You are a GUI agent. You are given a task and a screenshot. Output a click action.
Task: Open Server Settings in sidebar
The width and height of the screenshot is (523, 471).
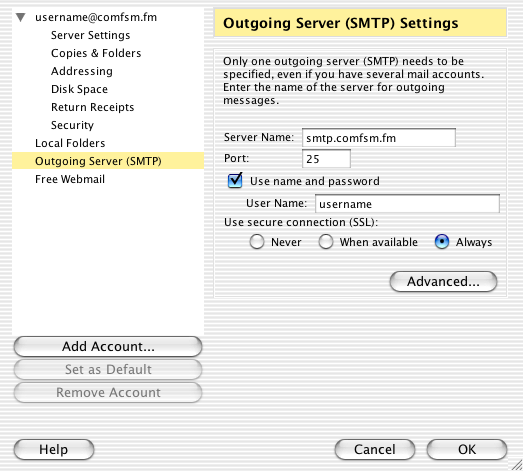point(90,35)
